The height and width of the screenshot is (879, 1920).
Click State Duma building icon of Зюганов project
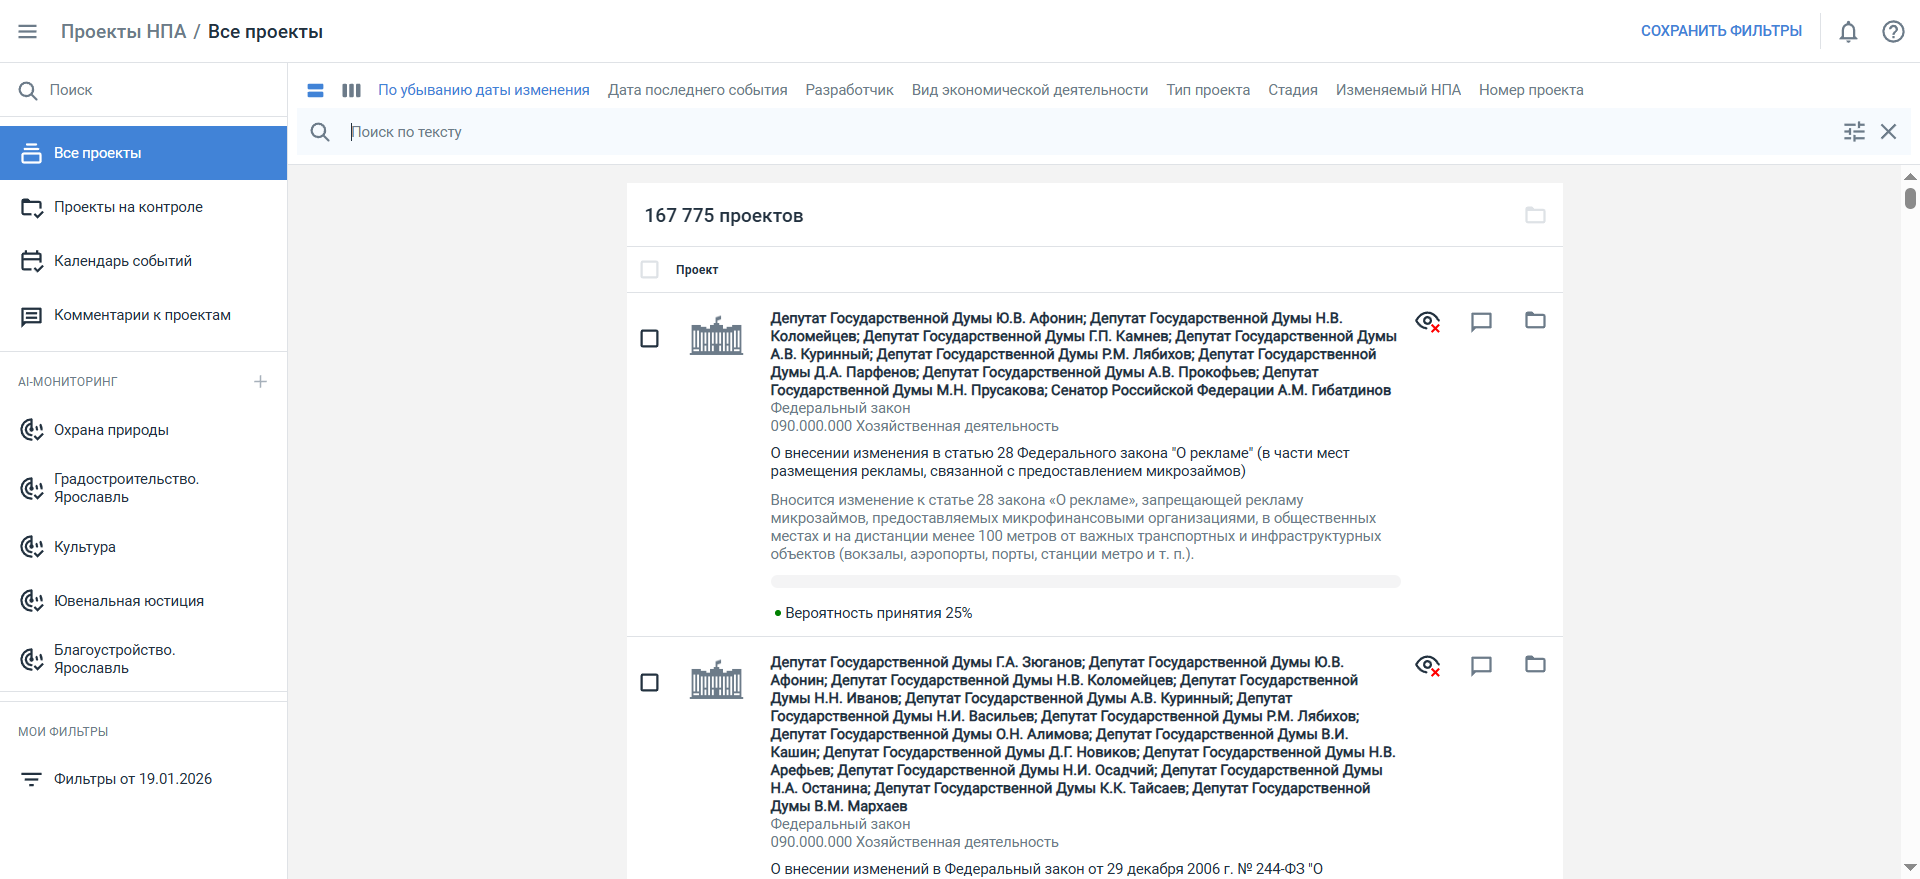coord(716,680)
